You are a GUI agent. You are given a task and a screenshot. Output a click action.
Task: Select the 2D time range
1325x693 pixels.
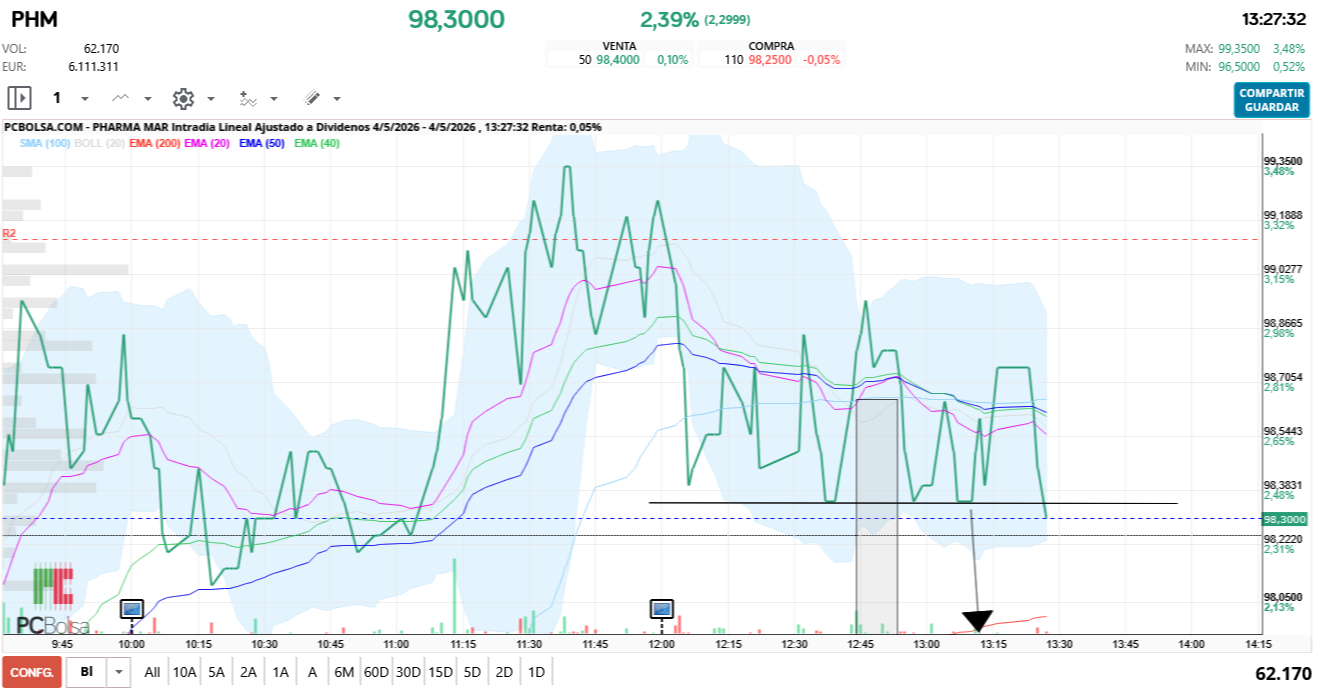coord(504,672)
